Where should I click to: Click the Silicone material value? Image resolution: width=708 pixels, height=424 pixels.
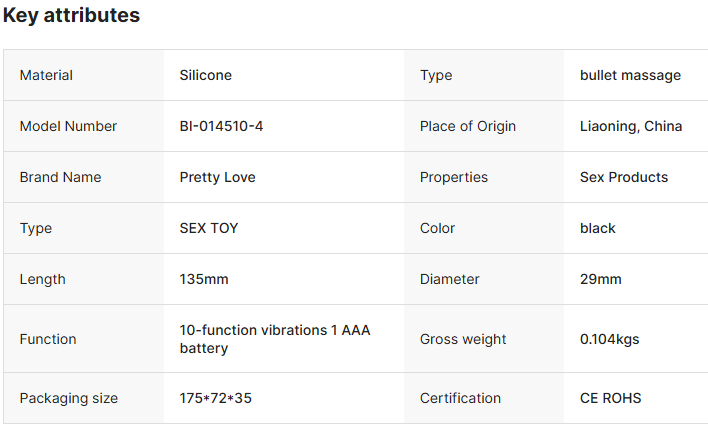point(206,75)
